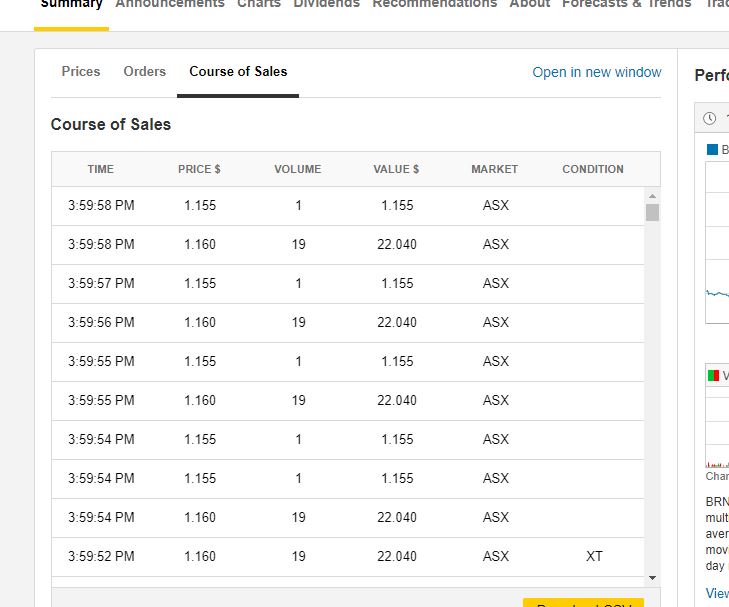The image size is (729, 607).
Task: Switch to the Prices tab
Action: point(81,72)
